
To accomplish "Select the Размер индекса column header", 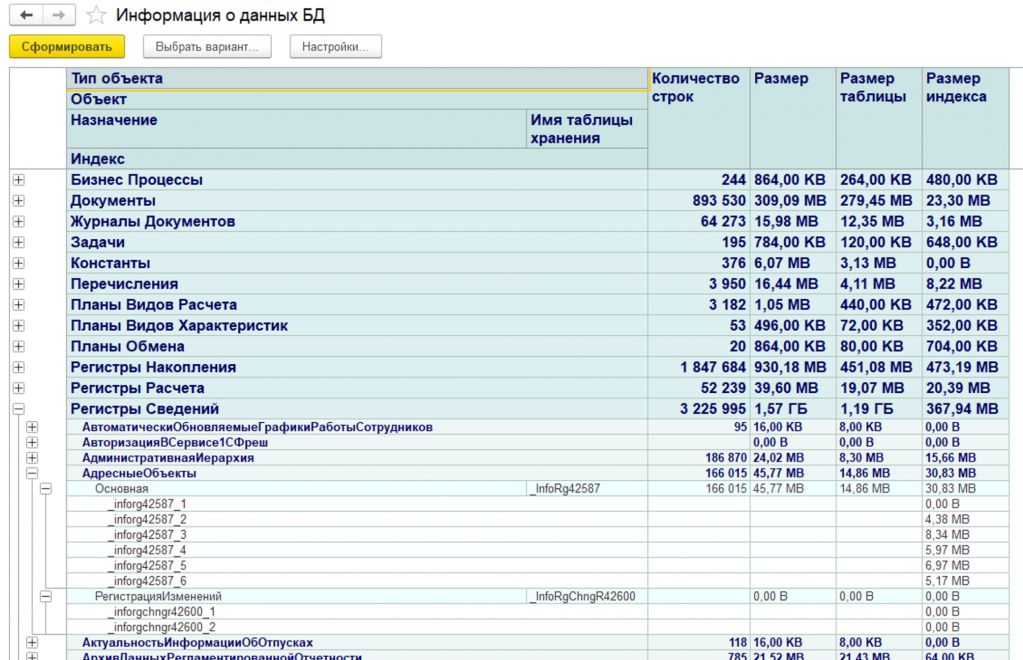I will point(965,118).
